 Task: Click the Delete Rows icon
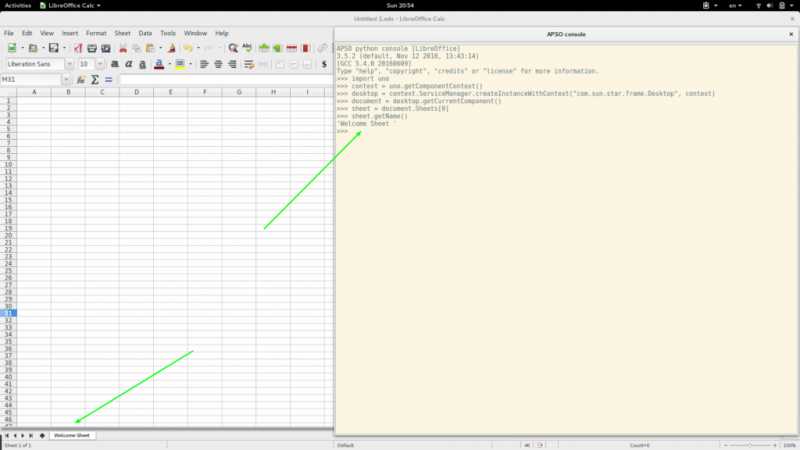click(291, 48)
